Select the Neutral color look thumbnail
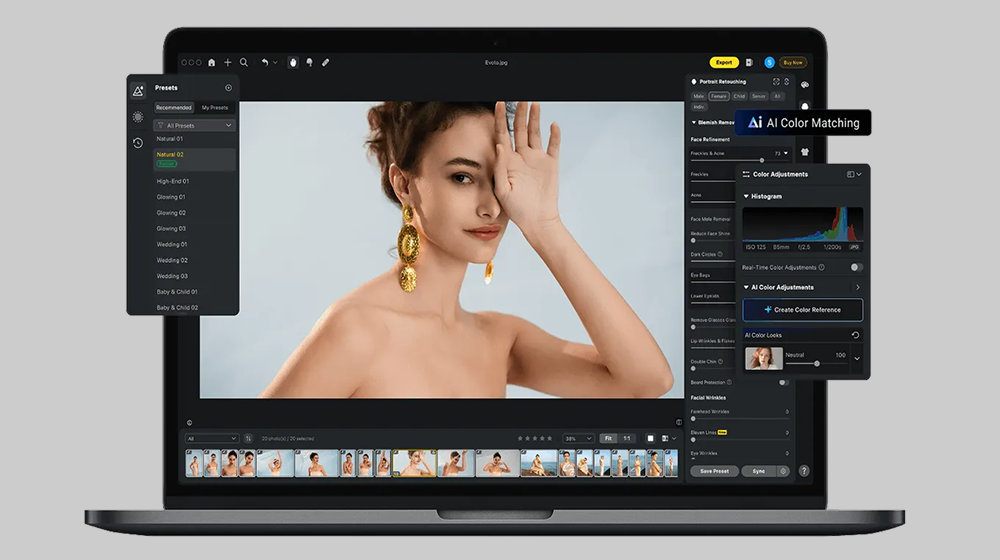 click(x=763, y=358)
